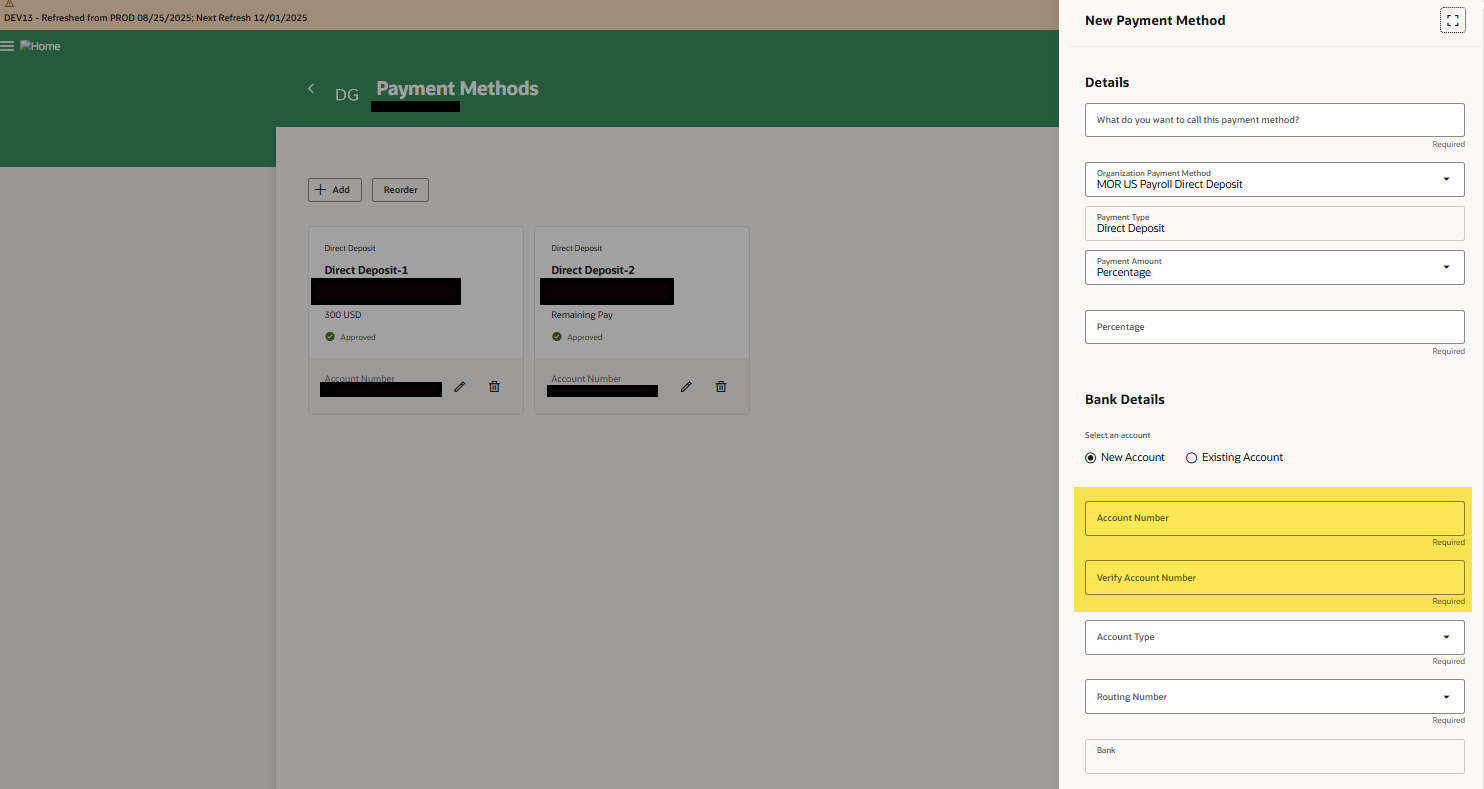Click the Remaining Pay text
1484x789 pixels.
click(582, 315)
